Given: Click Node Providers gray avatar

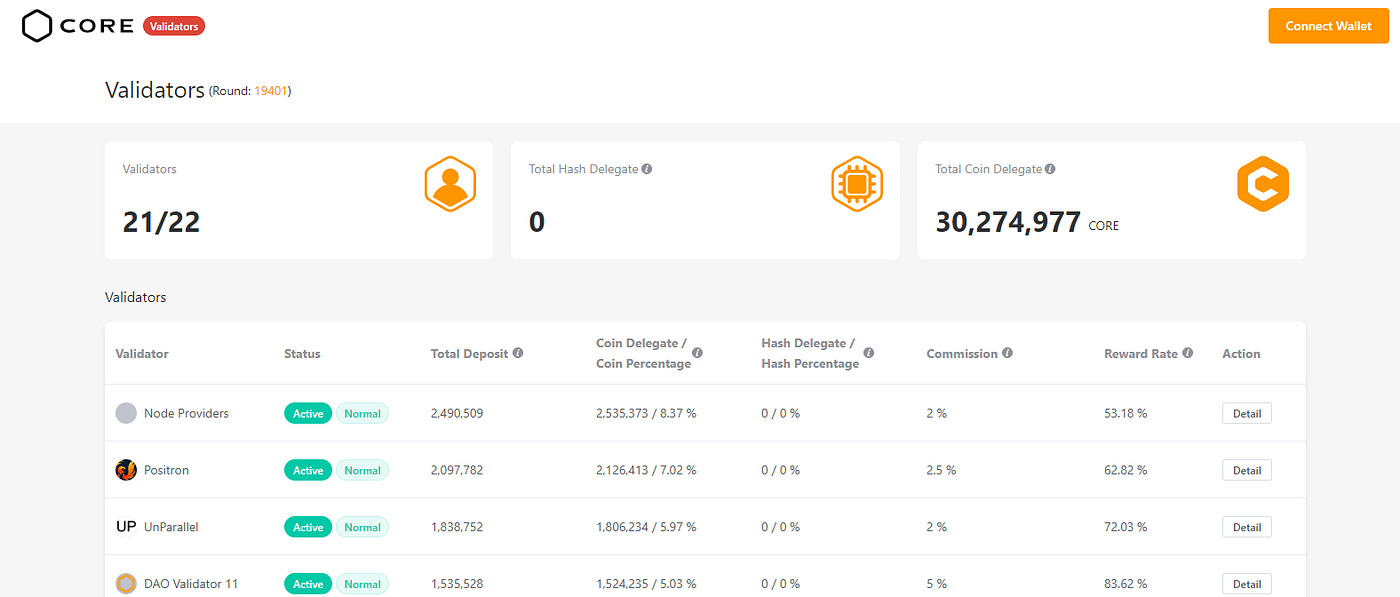Looking at the screenshot, I should (126, 413).
